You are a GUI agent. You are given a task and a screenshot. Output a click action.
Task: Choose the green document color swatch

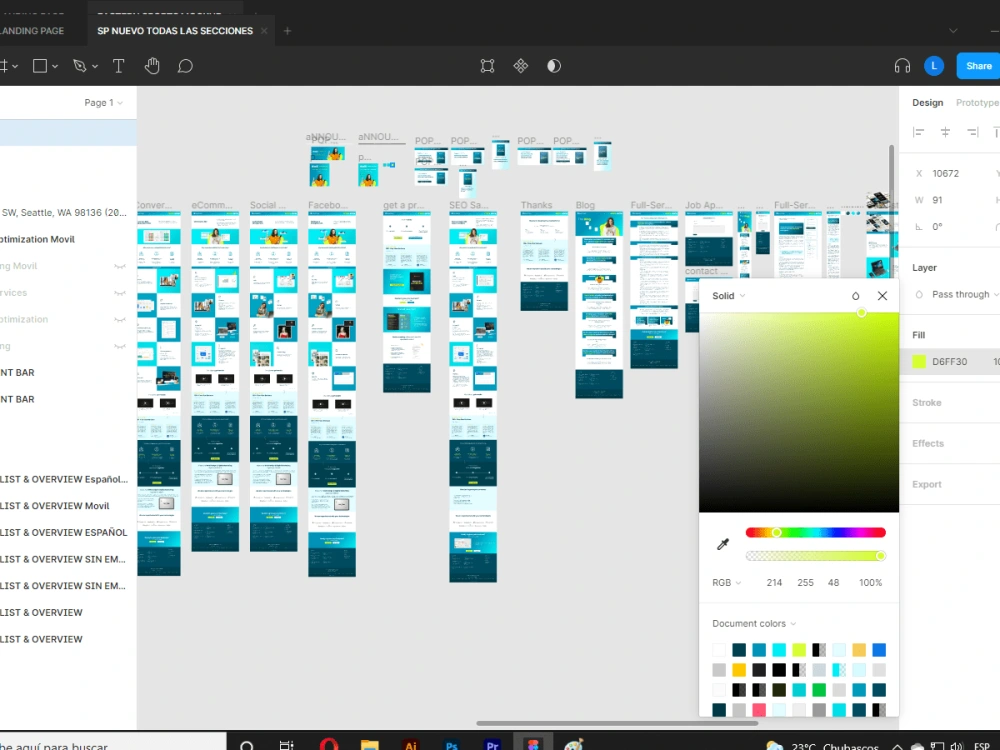(x=819, y=690)
